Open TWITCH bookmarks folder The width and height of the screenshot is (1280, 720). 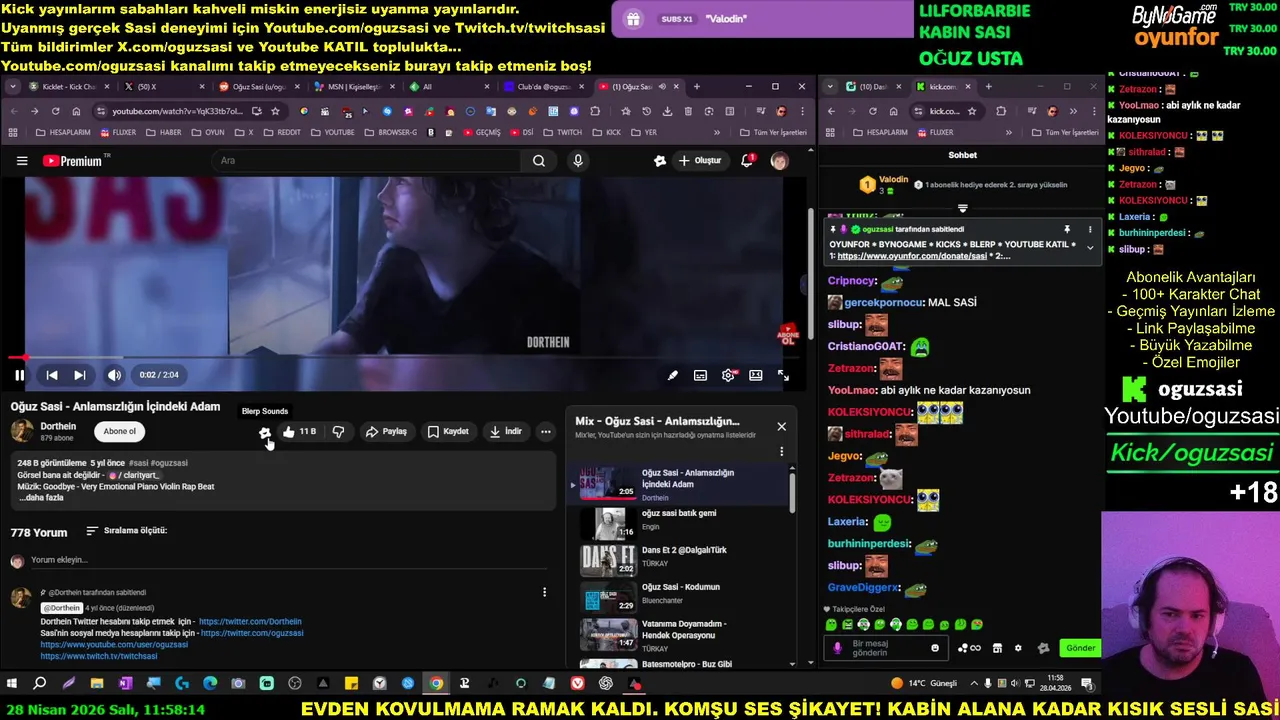click(x=562, y=132)
